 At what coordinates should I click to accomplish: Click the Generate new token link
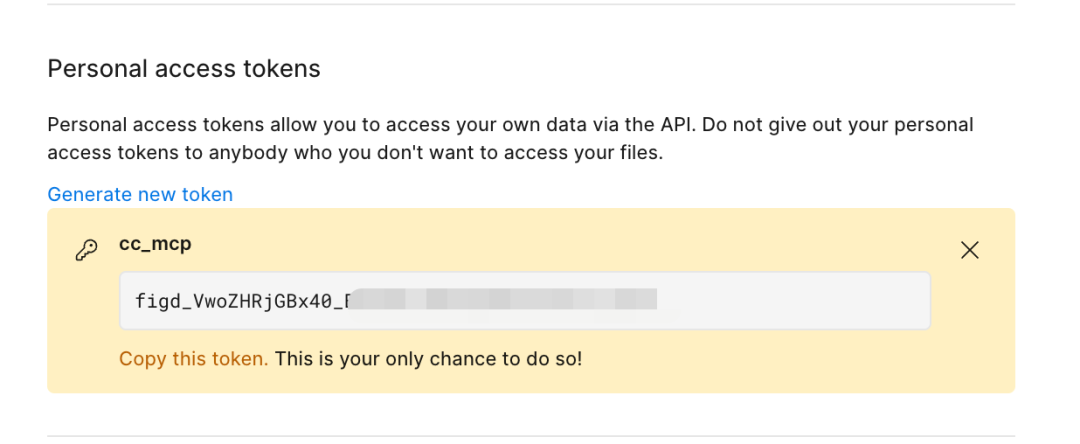point(140,194)
